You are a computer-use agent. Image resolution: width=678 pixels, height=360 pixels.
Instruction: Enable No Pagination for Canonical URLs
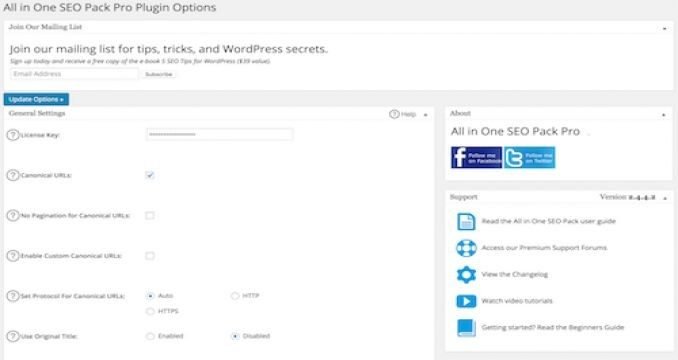click(150, 215)
